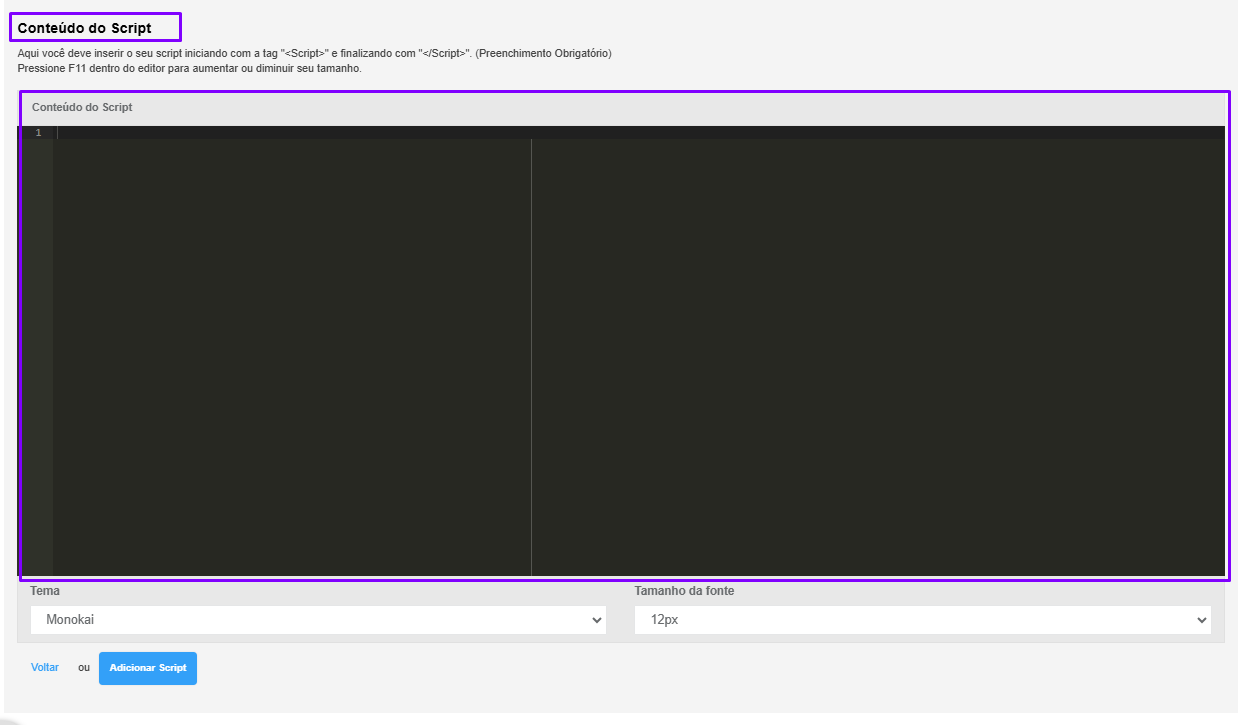
Task: Click the Preenchimento Obrigatório instruction line
Action: click(x=314, y=53)
